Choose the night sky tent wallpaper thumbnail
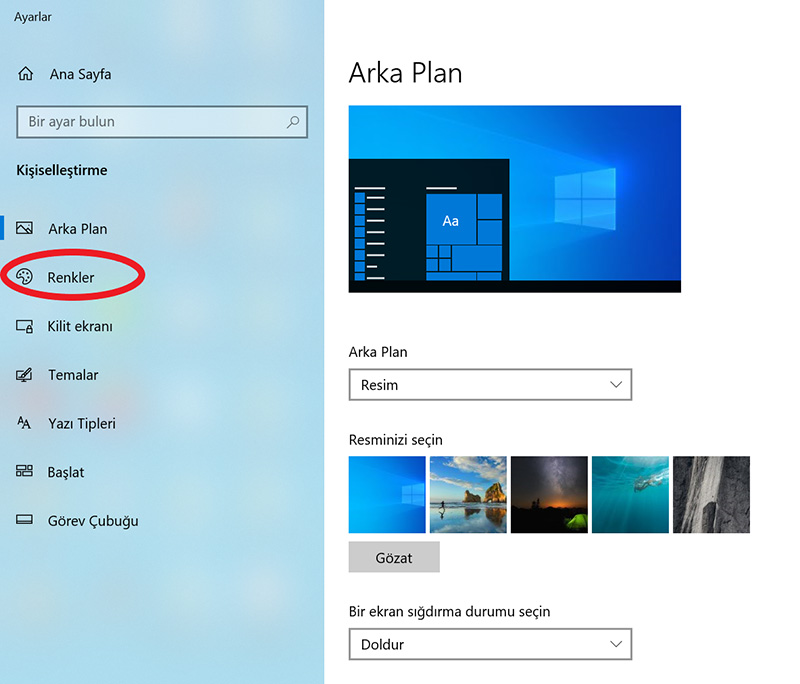 pos(549,495)
